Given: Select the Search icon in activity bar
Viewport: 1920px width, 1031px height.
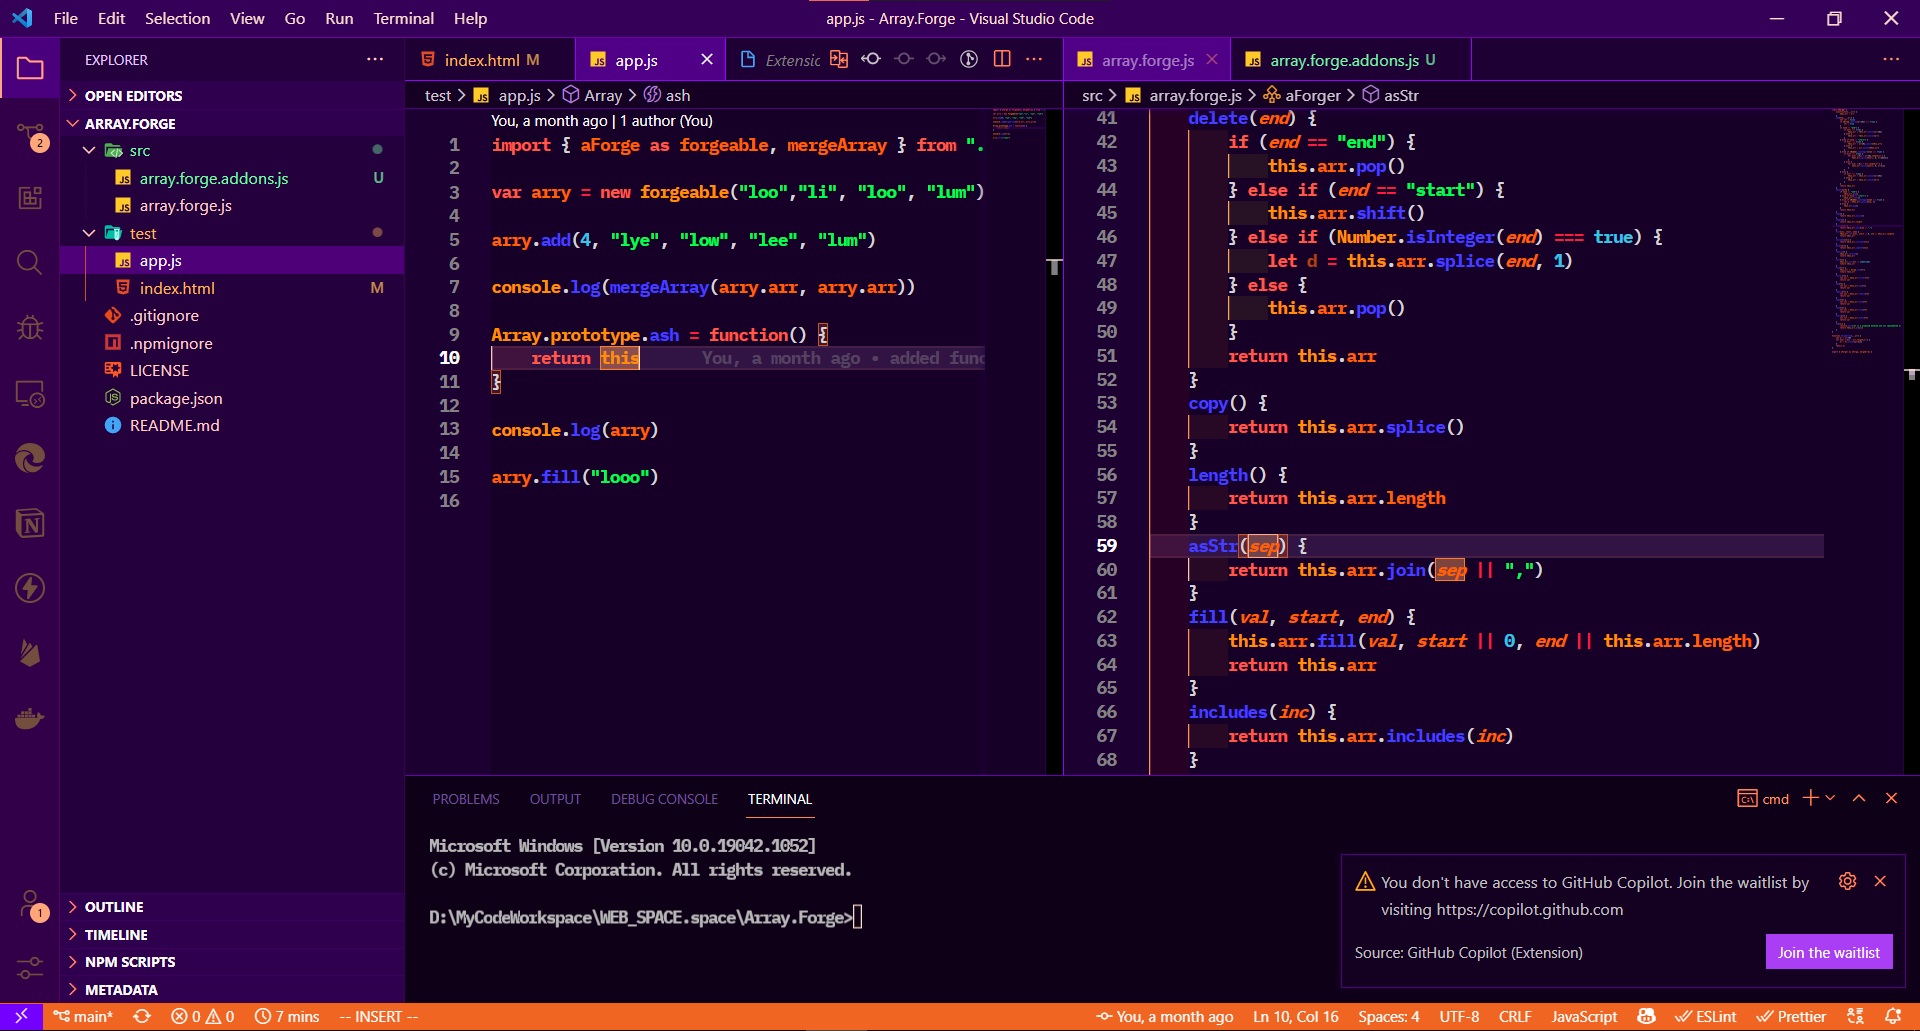Looking at the screenshot, I should tap(30, 263).
